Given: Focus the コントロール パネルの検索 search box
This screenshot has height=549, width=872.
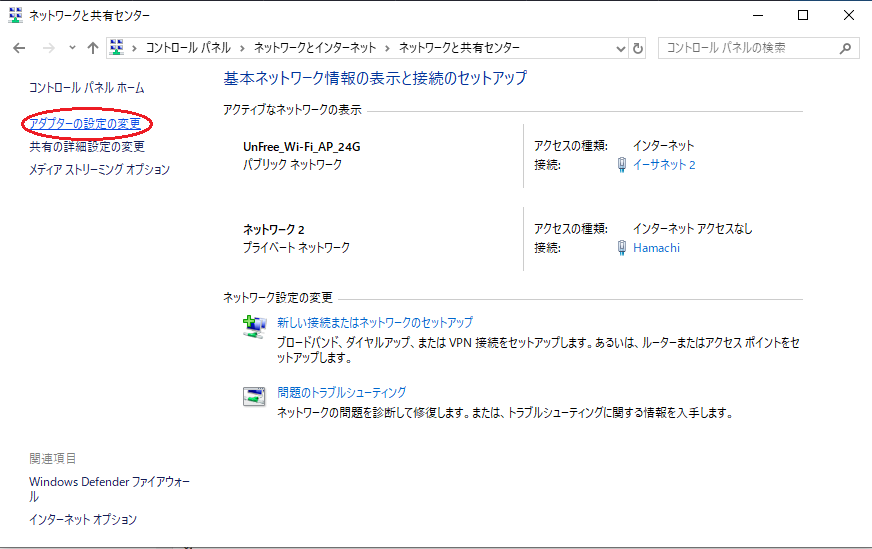Looking at the screenshot, I should pos(759,48).
